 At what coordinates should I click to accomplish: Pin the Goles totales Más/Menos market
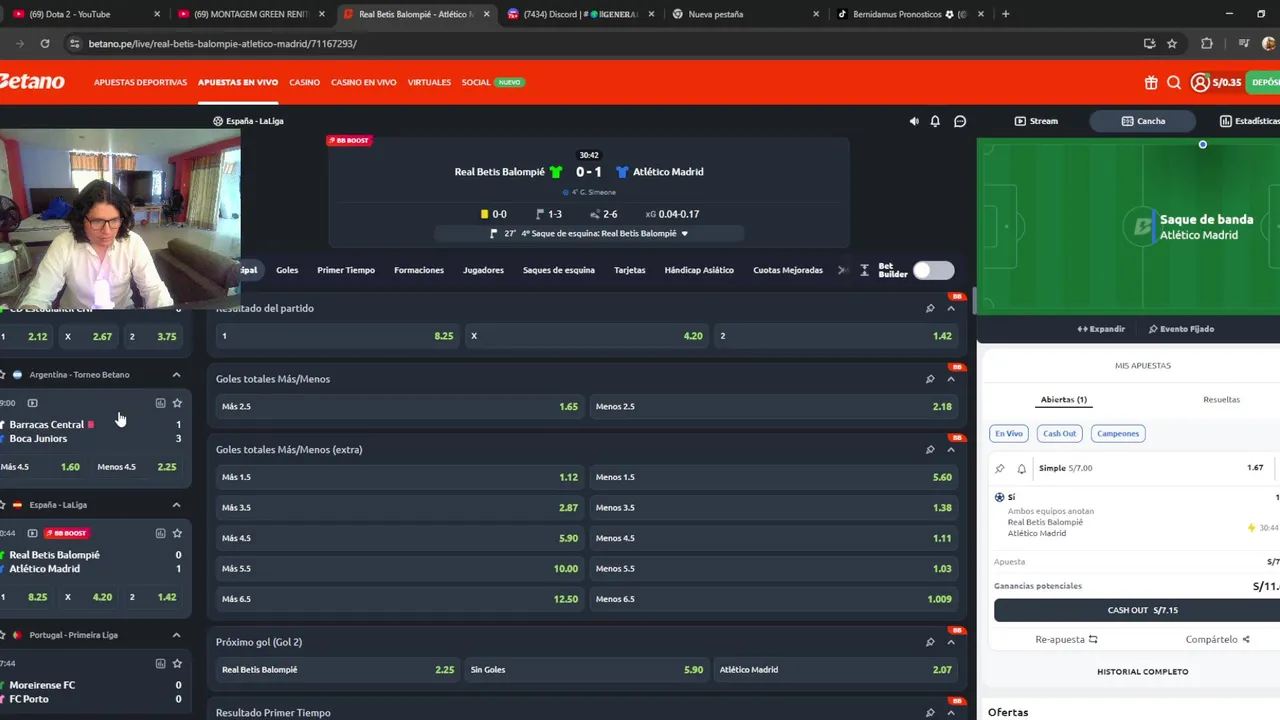[x=930, y=379]
